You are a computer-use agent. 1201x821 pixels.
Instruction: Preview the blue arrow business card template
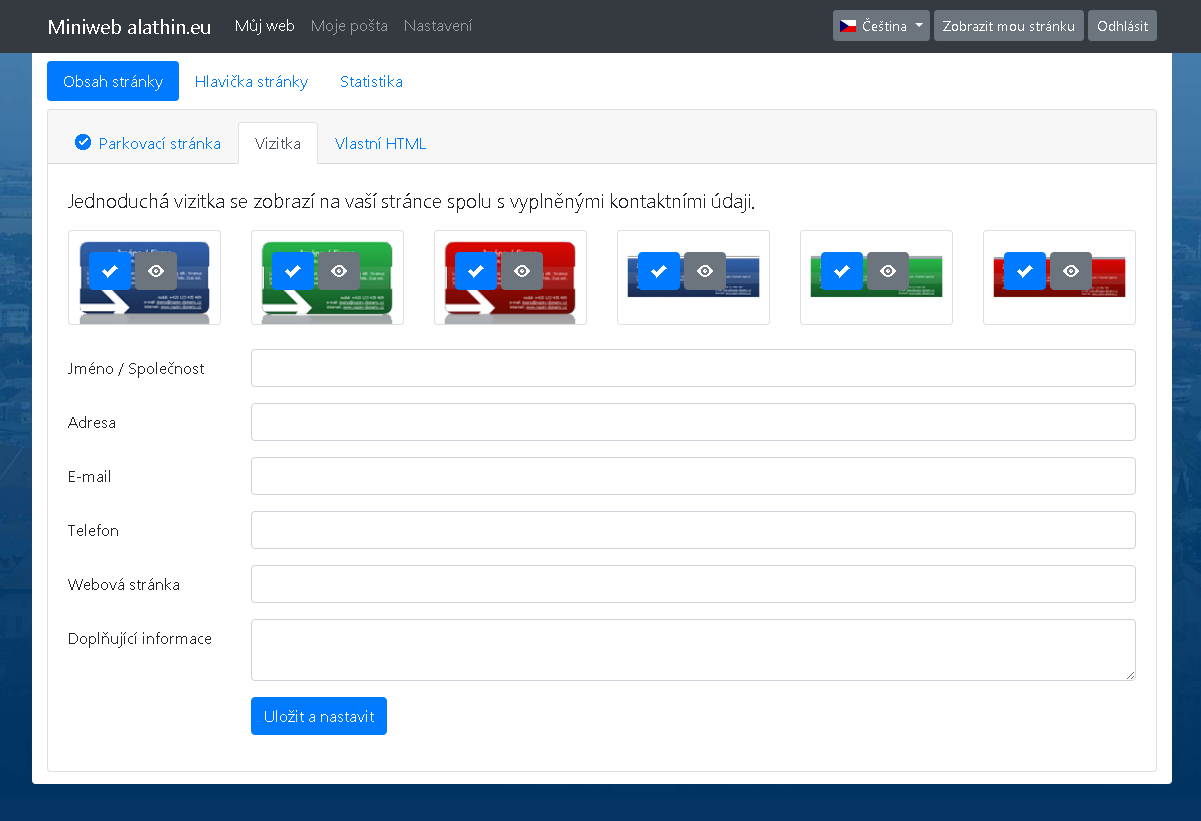[156, 271]
